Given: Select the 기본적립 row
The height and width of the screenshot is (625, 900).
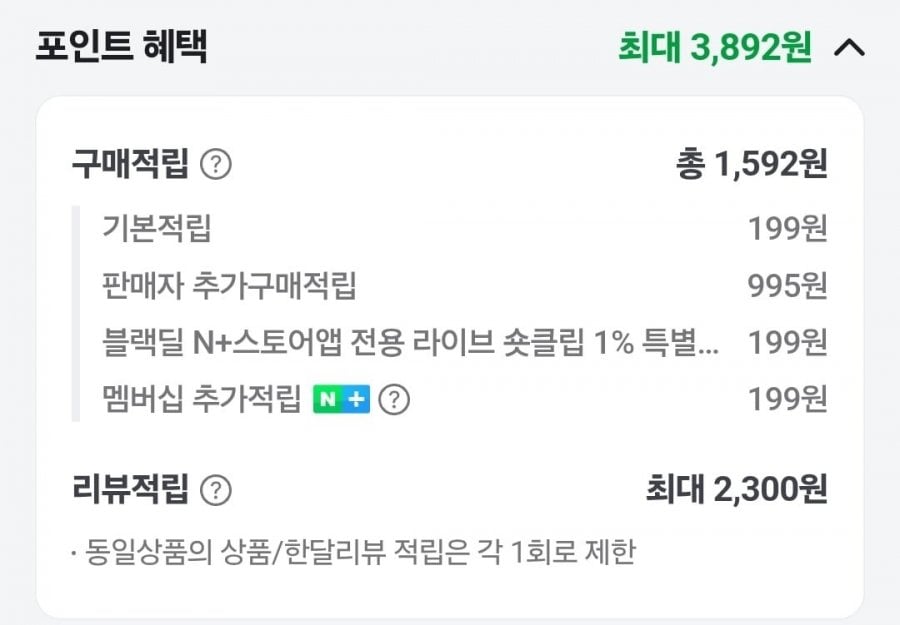Looking at the screenshot, I should 449,228.
